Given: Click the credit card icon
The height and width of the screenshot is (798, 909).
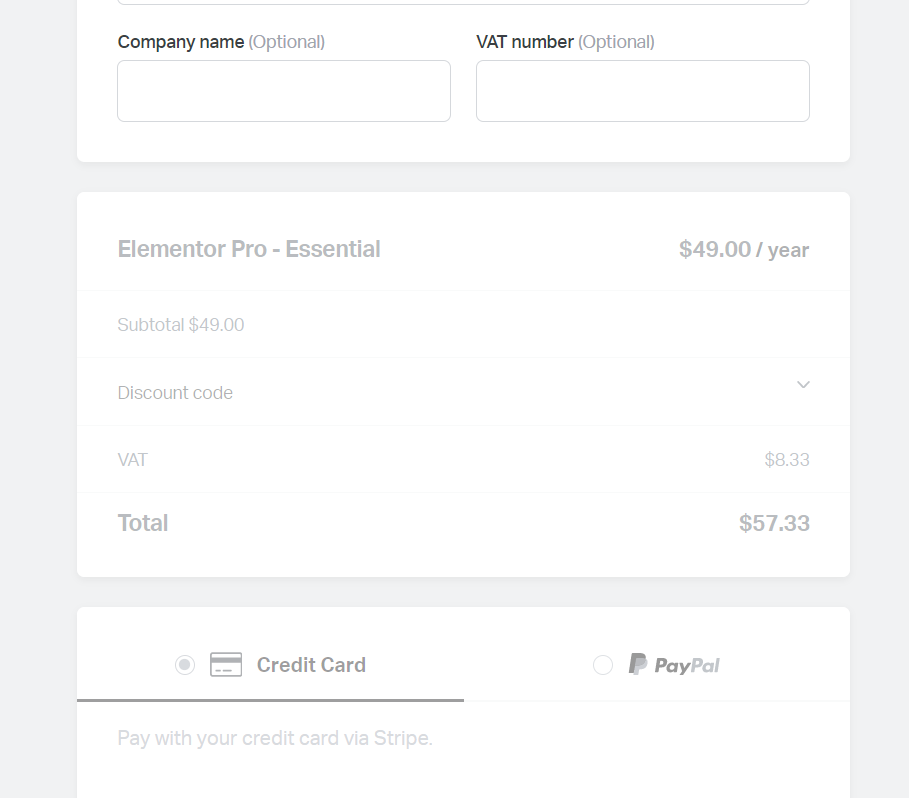Looking at the screenshot, I should point(226,665).
